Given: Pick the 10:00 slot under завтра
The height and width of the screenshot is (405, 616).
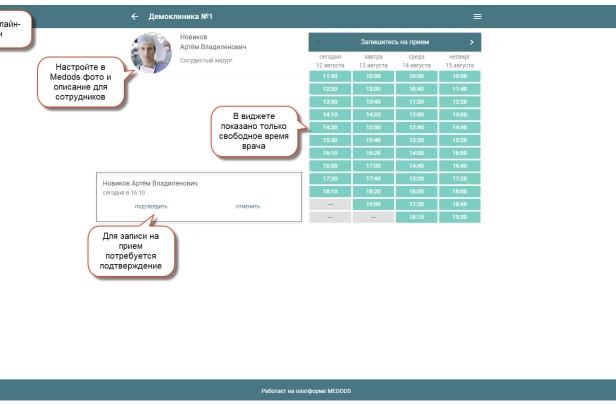Looking at the screenshot, I should [x=373, y=76].
